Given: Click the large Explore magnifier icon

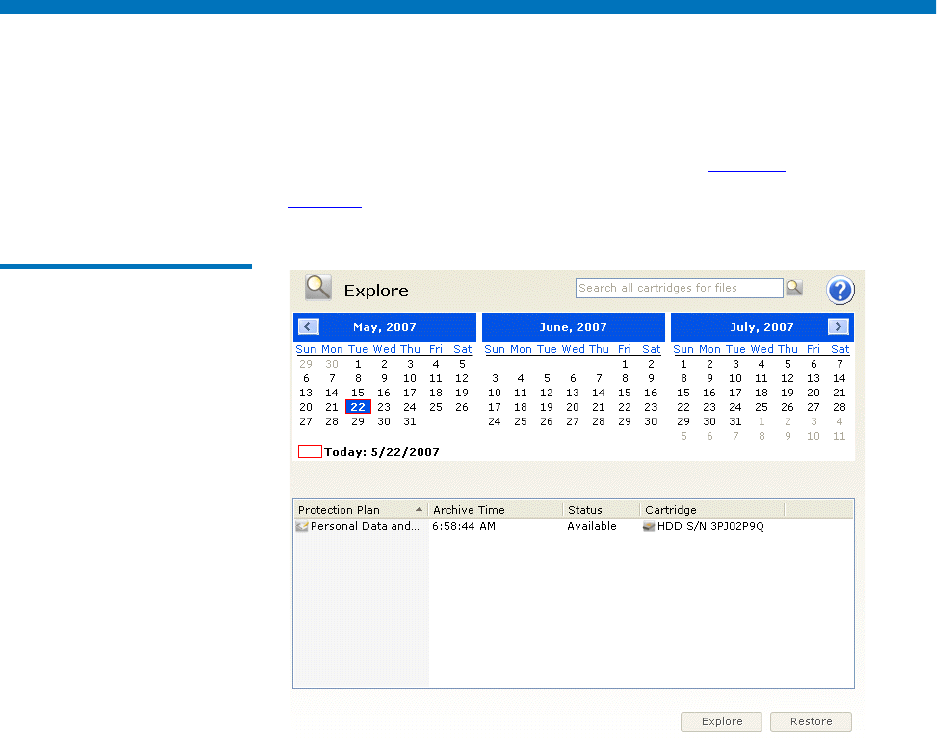Looking at the screenshot, I should pos(319,289).
